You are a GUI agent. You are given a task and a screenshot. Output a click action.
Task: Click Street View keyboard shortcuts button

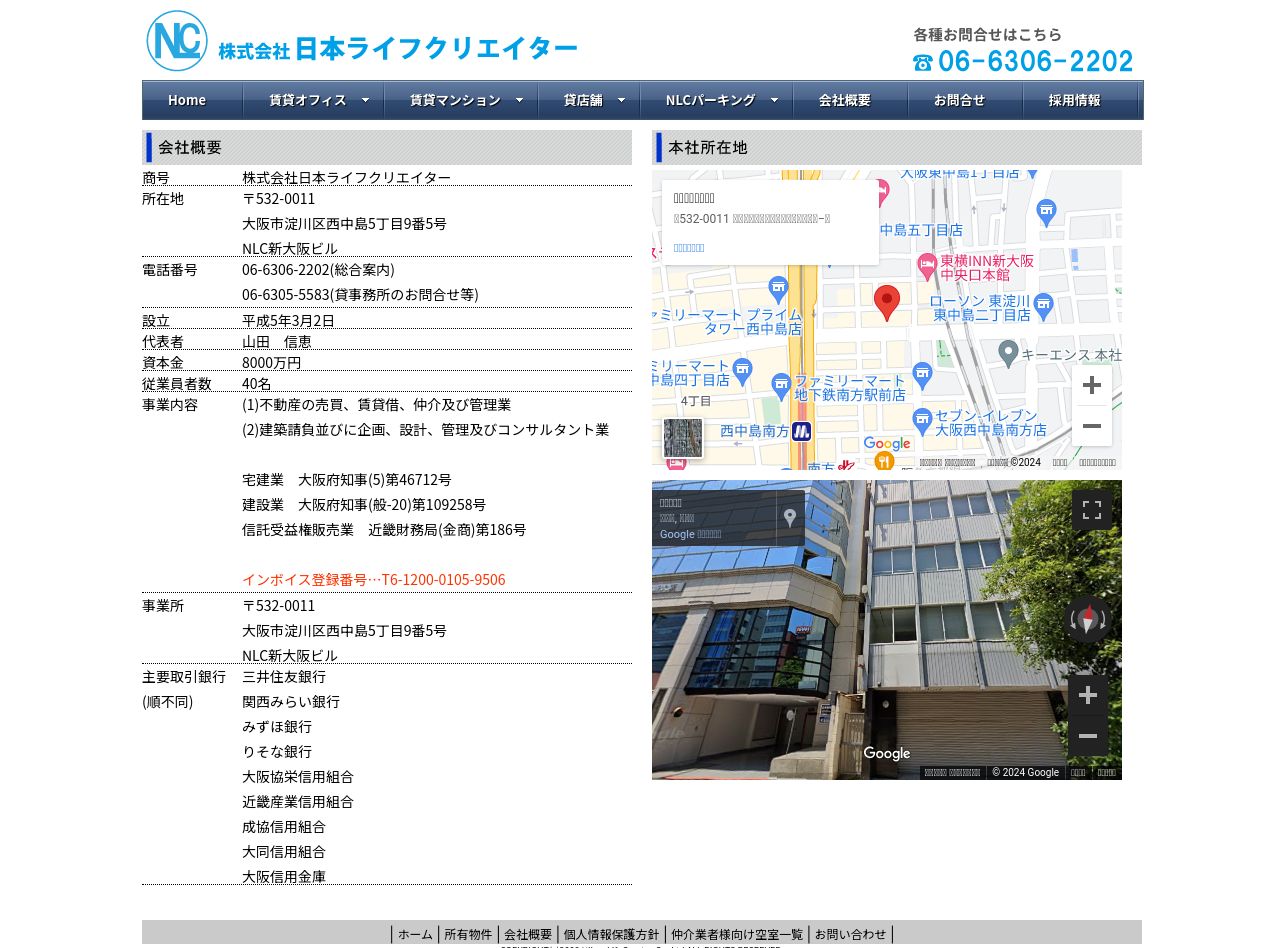[x=952, y=772]
